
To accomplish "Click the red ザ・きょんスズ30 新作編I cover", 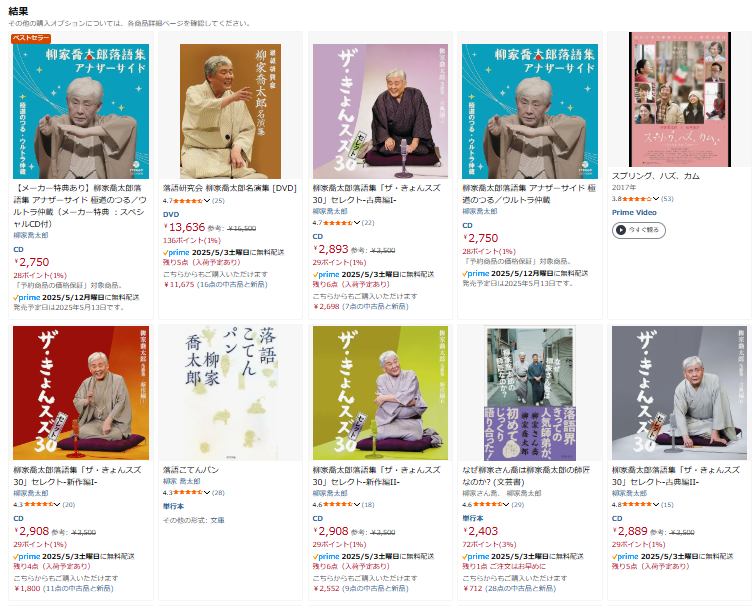I will 81,393.
